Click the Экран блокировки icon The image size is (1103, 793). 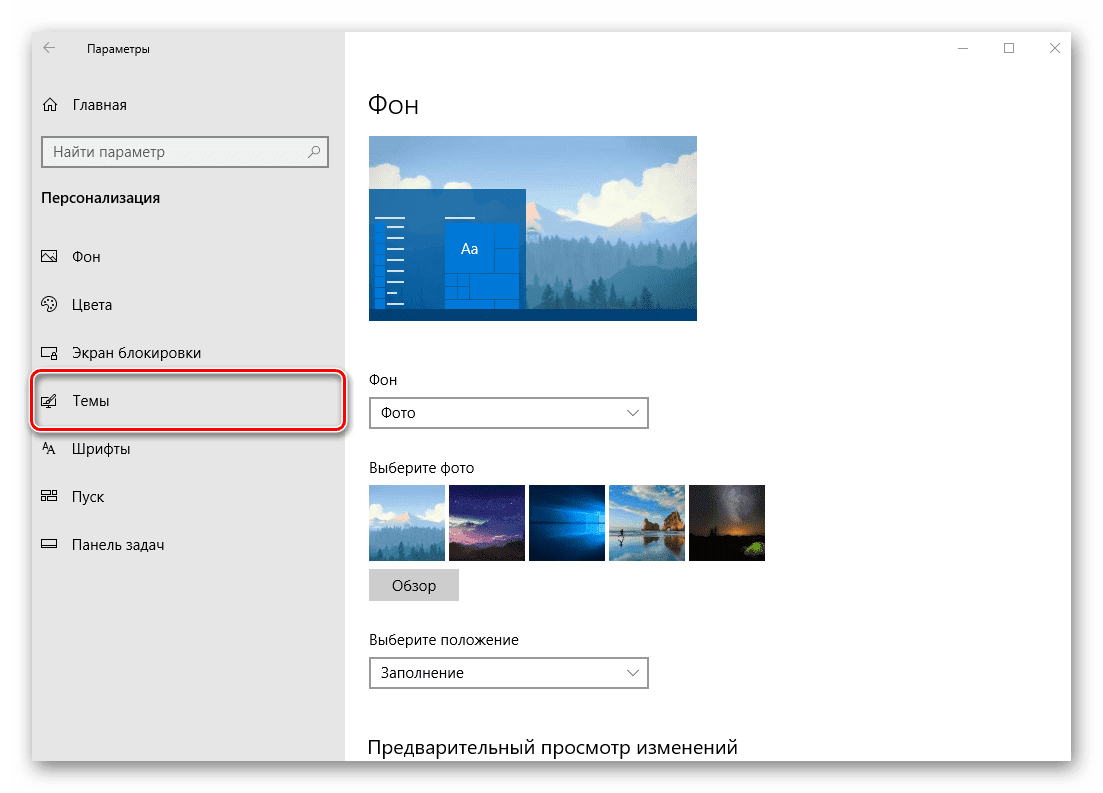[49, 353]
